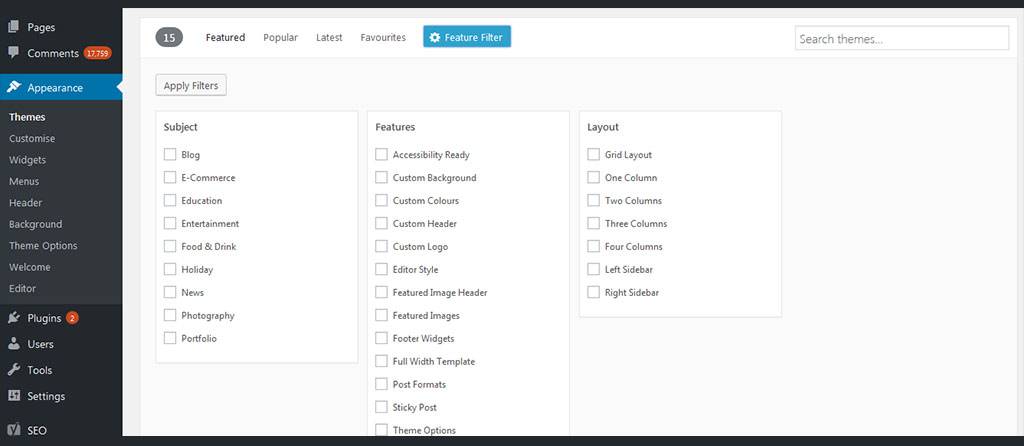
Task: Tick the Blog subject checkbox
Action: click(170, 154)
